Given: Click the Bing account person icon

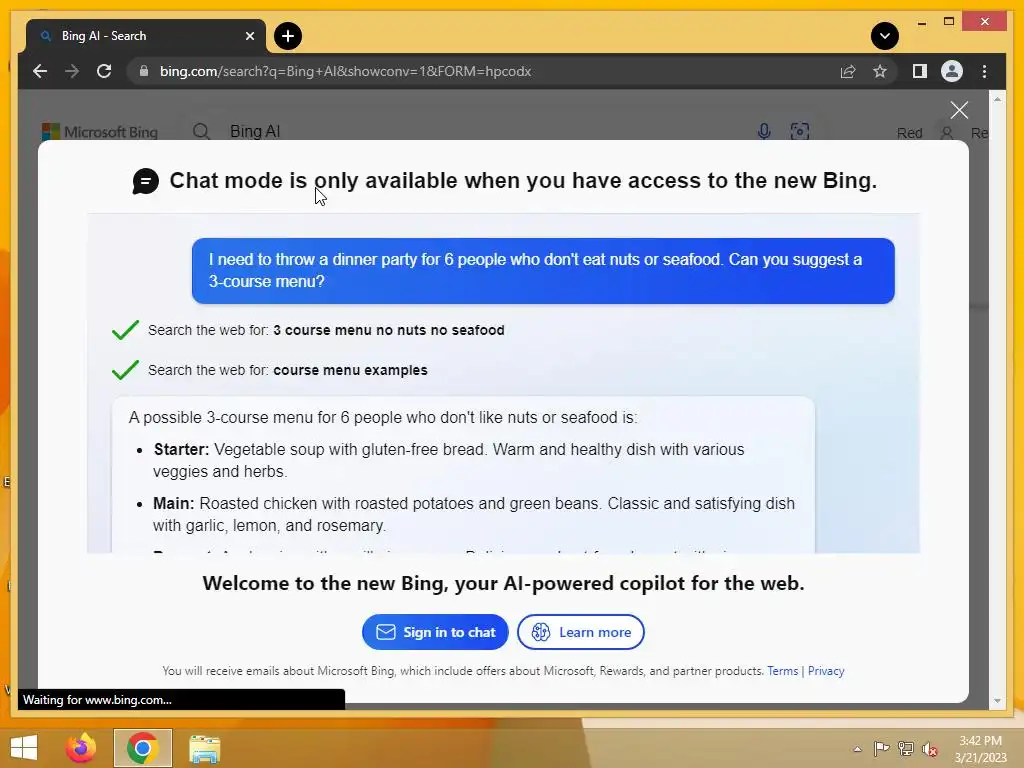Looking at the screenshot, I should coord(946,133).
